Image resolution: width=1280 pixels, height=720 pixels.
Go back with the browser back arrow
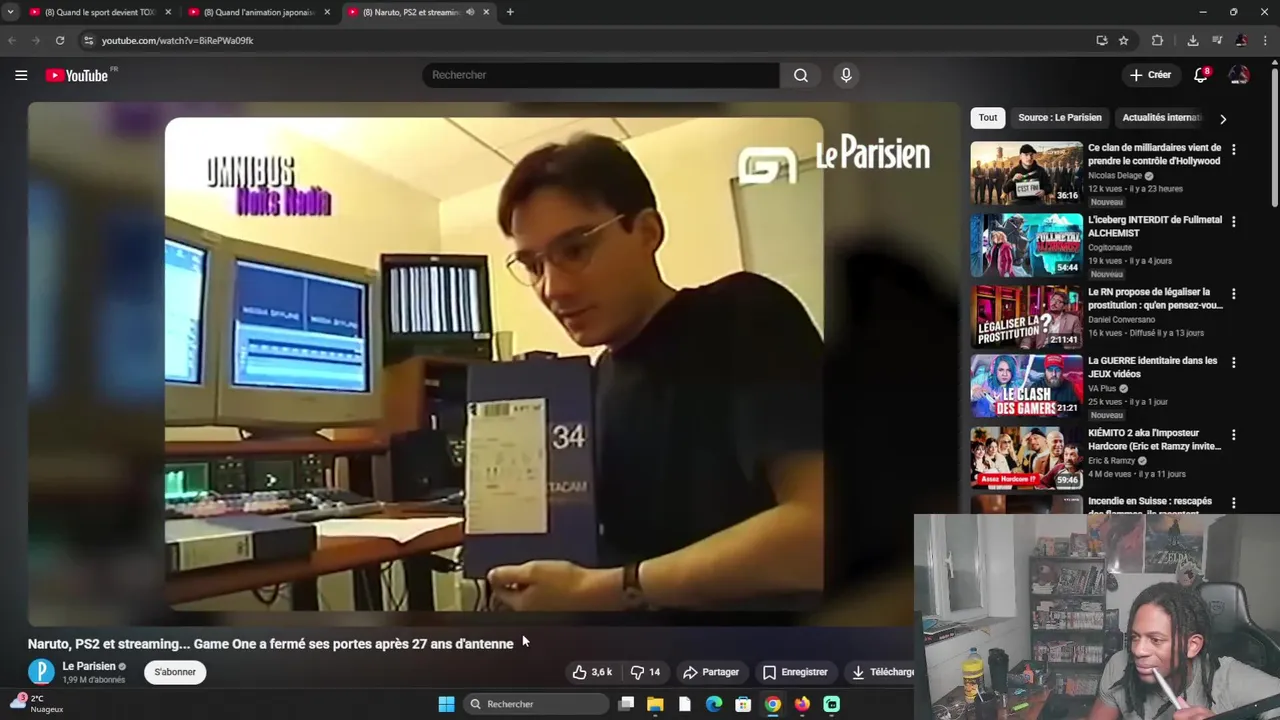(12, 40)
